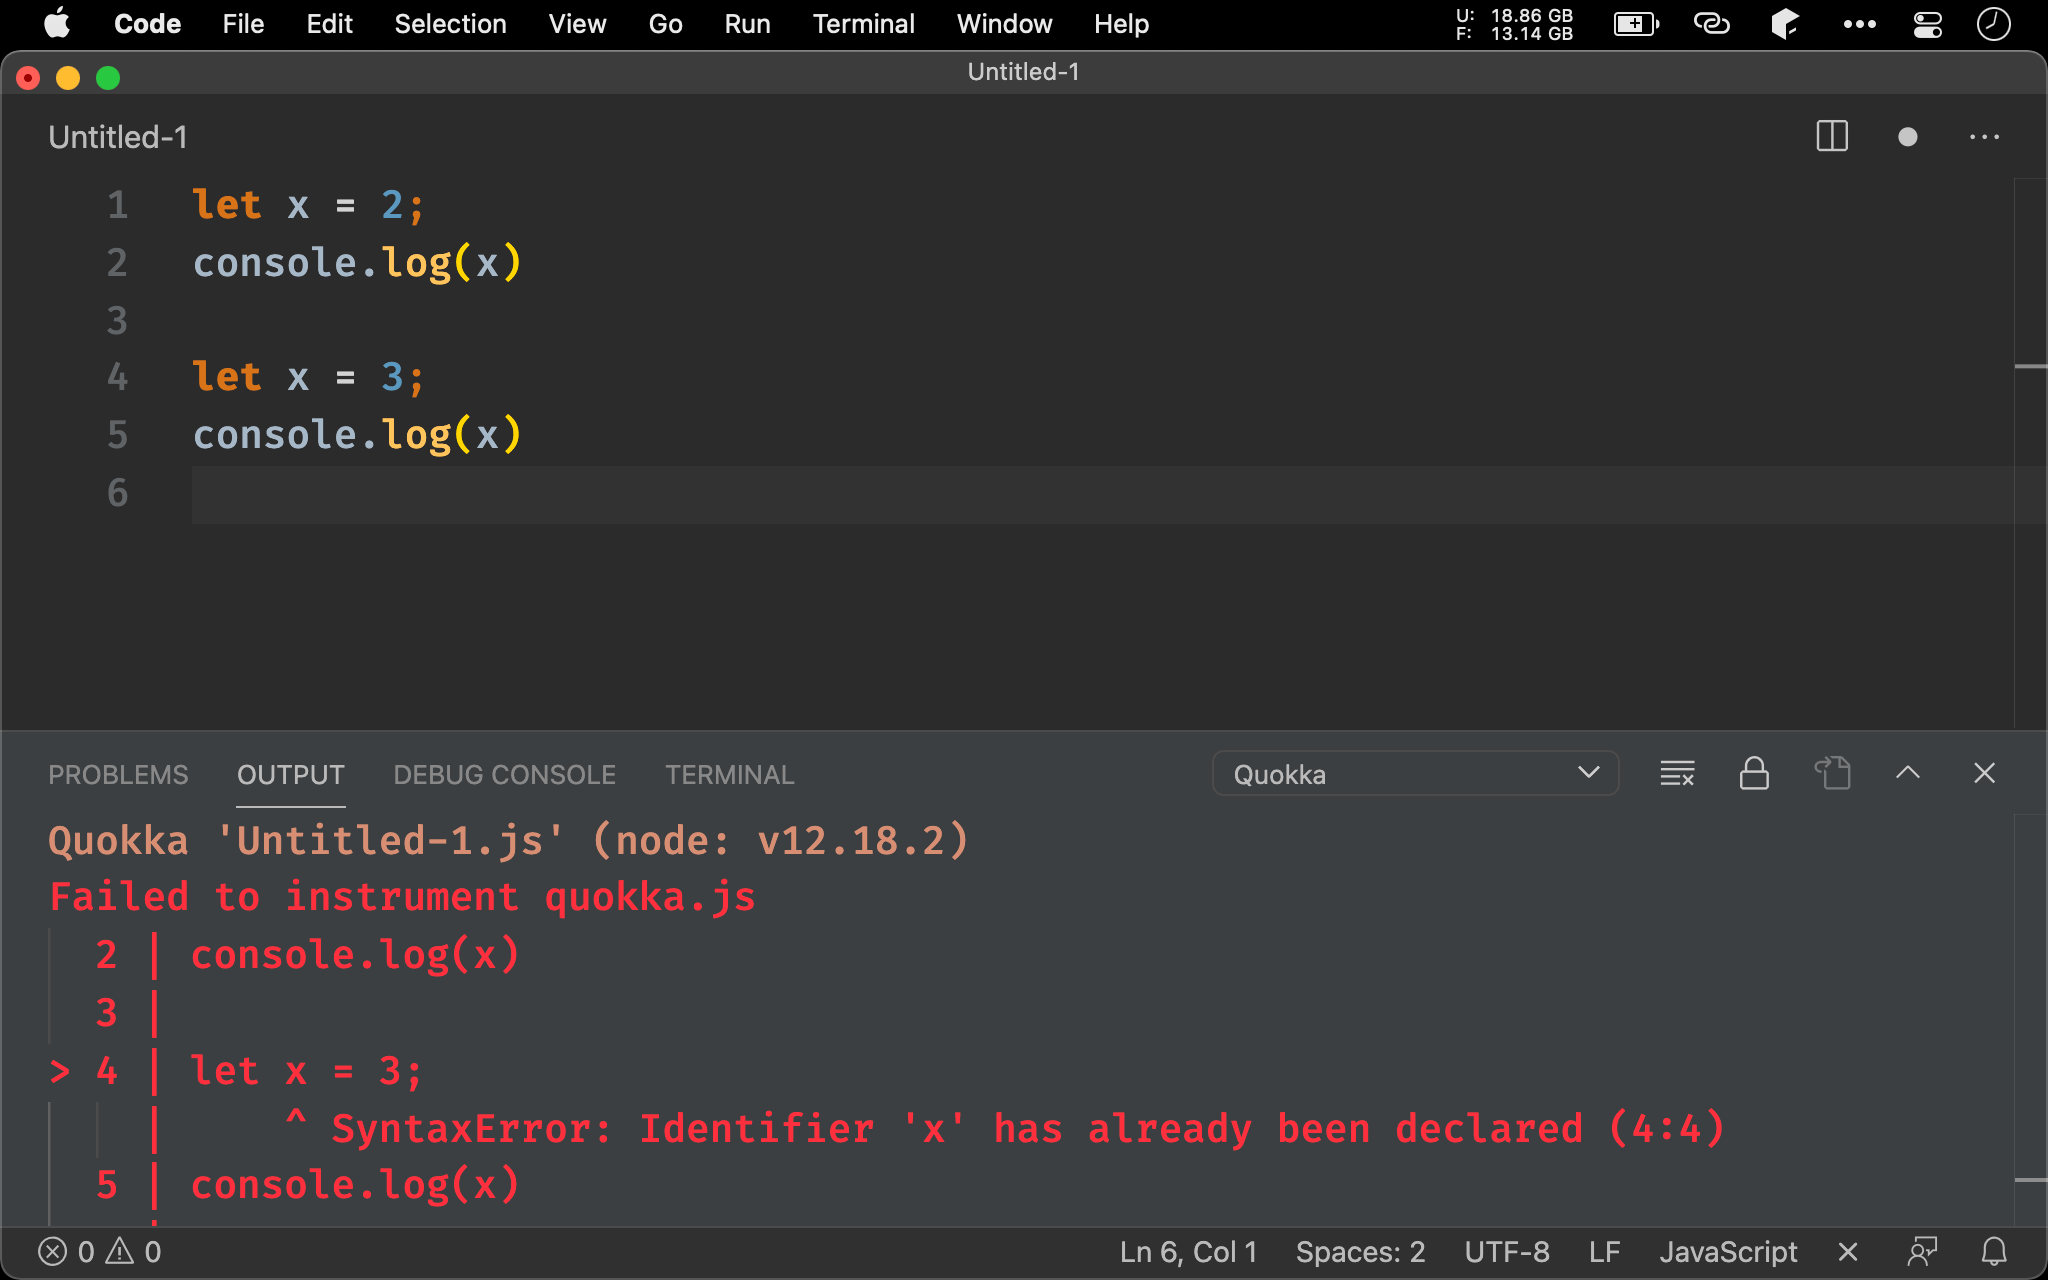
Task: Click the collapse panel arrow icon
Action: [x=1908, y=771]
